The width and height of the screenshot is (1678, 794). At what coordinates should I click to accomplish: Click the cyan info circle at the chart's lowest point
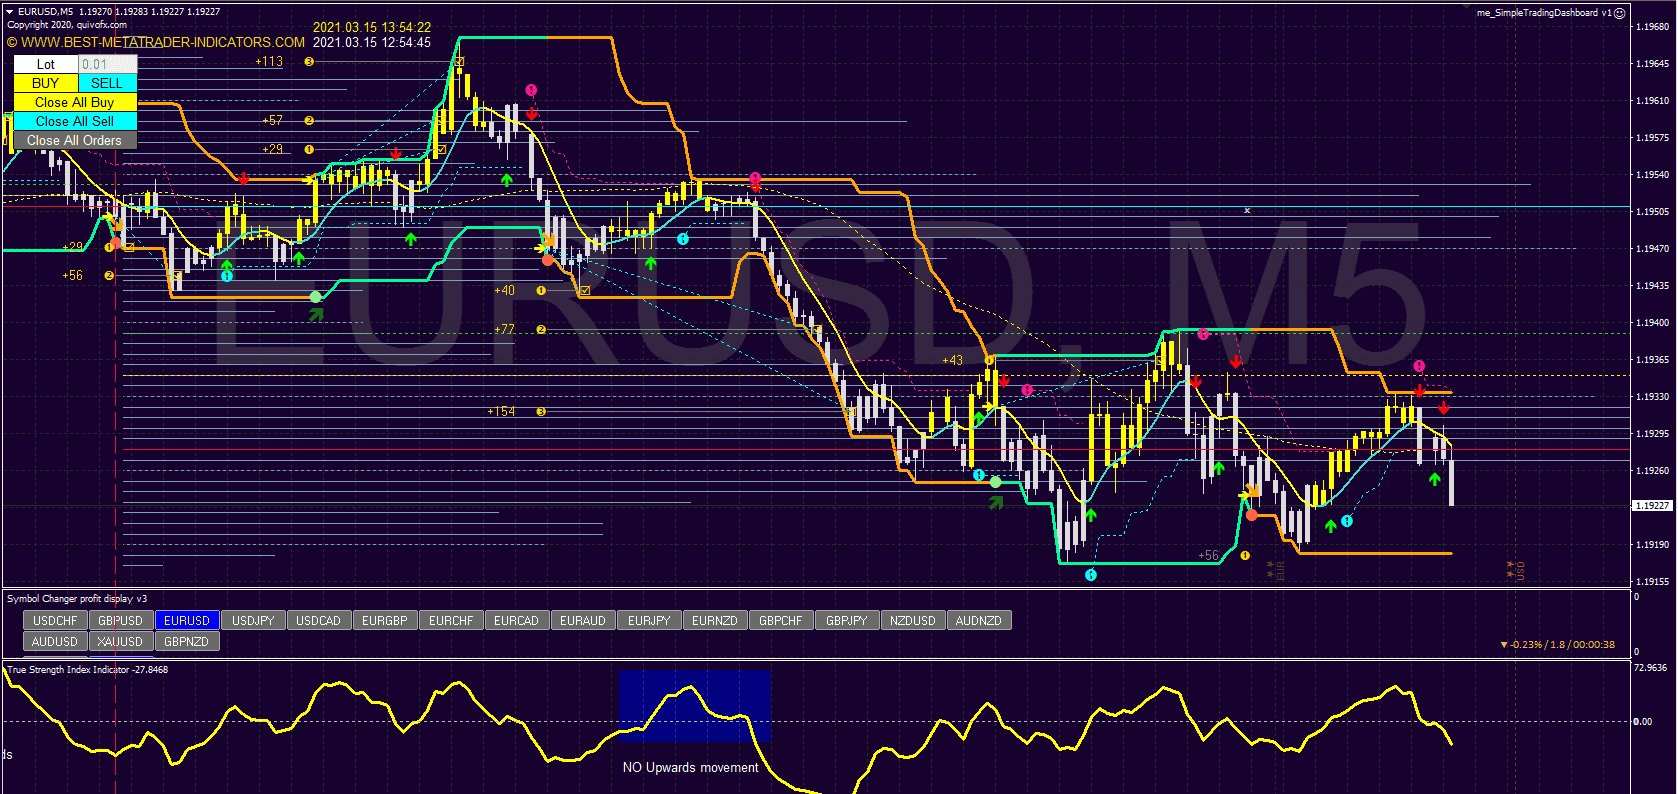[1091, 575]
